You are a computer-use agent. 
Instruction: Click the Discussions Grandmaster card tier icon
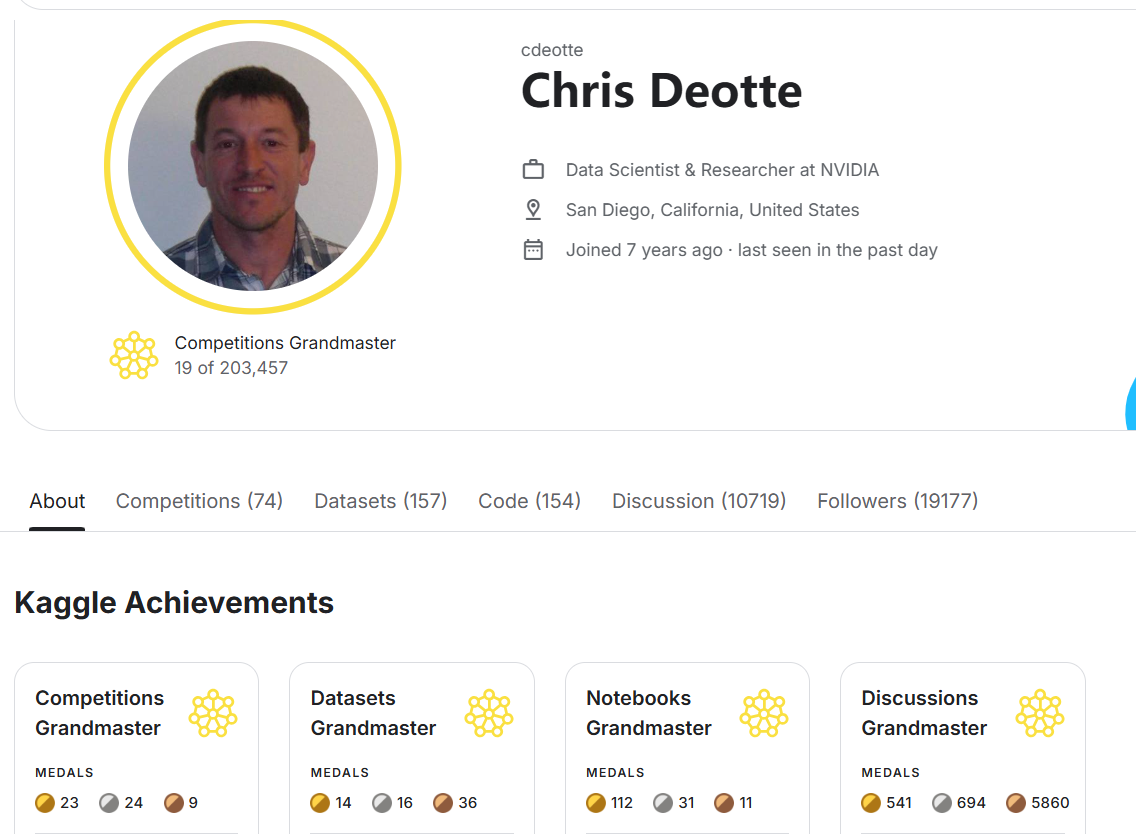coord(1040,713)
